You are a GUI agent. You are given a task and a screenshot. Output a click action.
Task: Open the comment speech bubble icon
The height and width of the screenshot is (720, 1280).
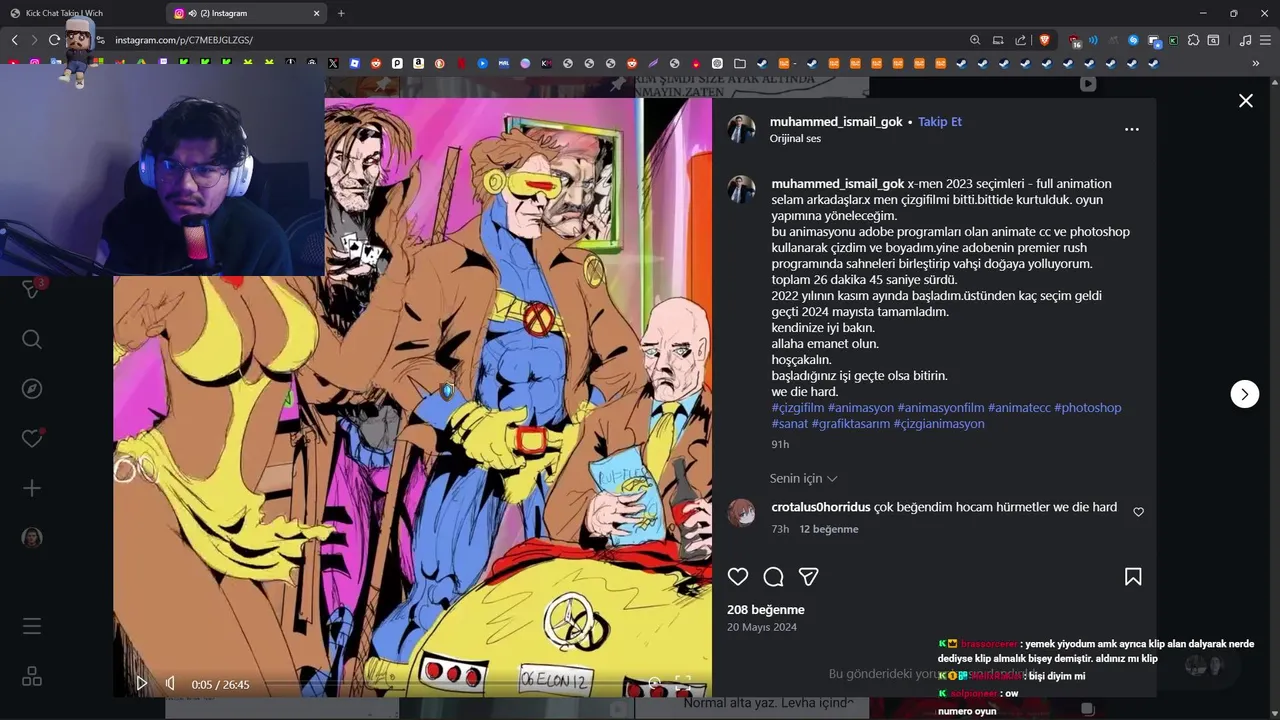773,577
